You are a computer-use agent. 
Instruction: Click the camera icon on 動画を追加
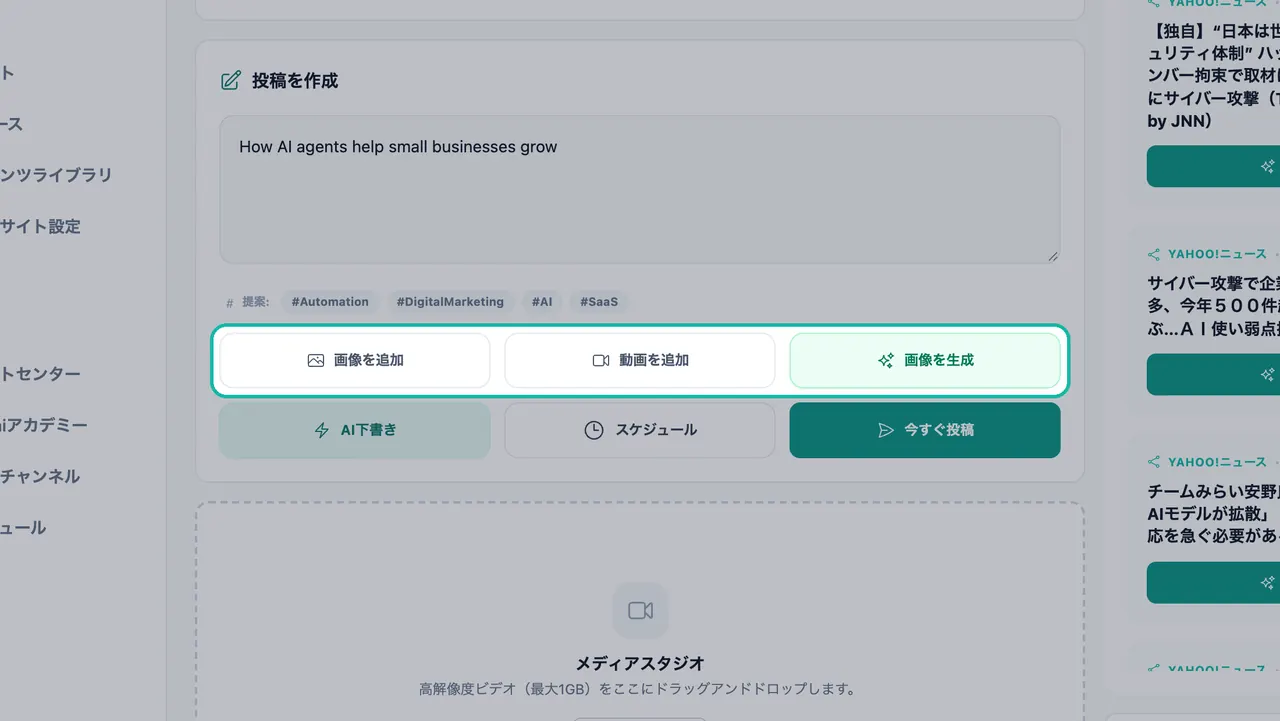coord(601,360)
